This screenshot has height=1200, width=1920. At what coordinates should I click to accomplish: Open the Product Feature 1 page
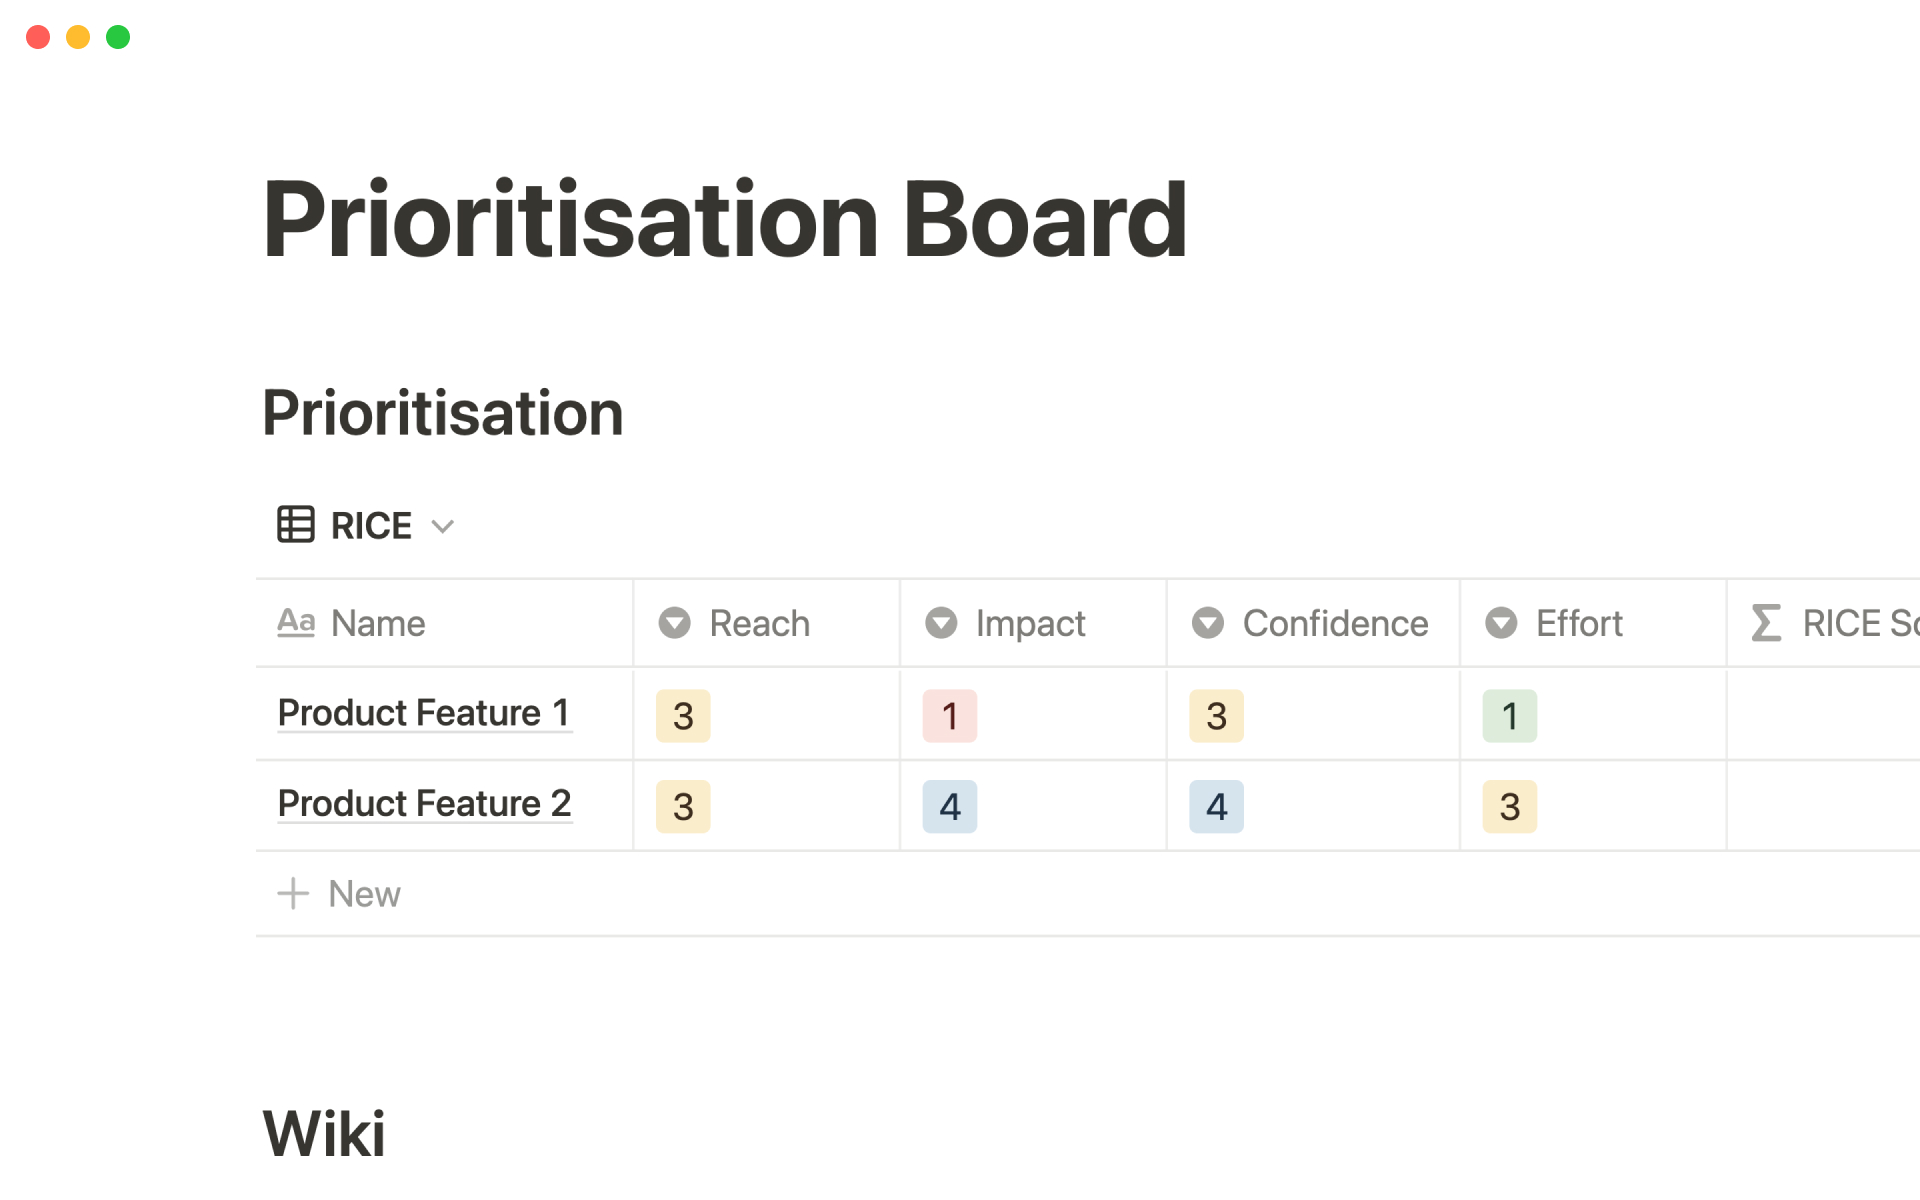[x=424, y=713]
